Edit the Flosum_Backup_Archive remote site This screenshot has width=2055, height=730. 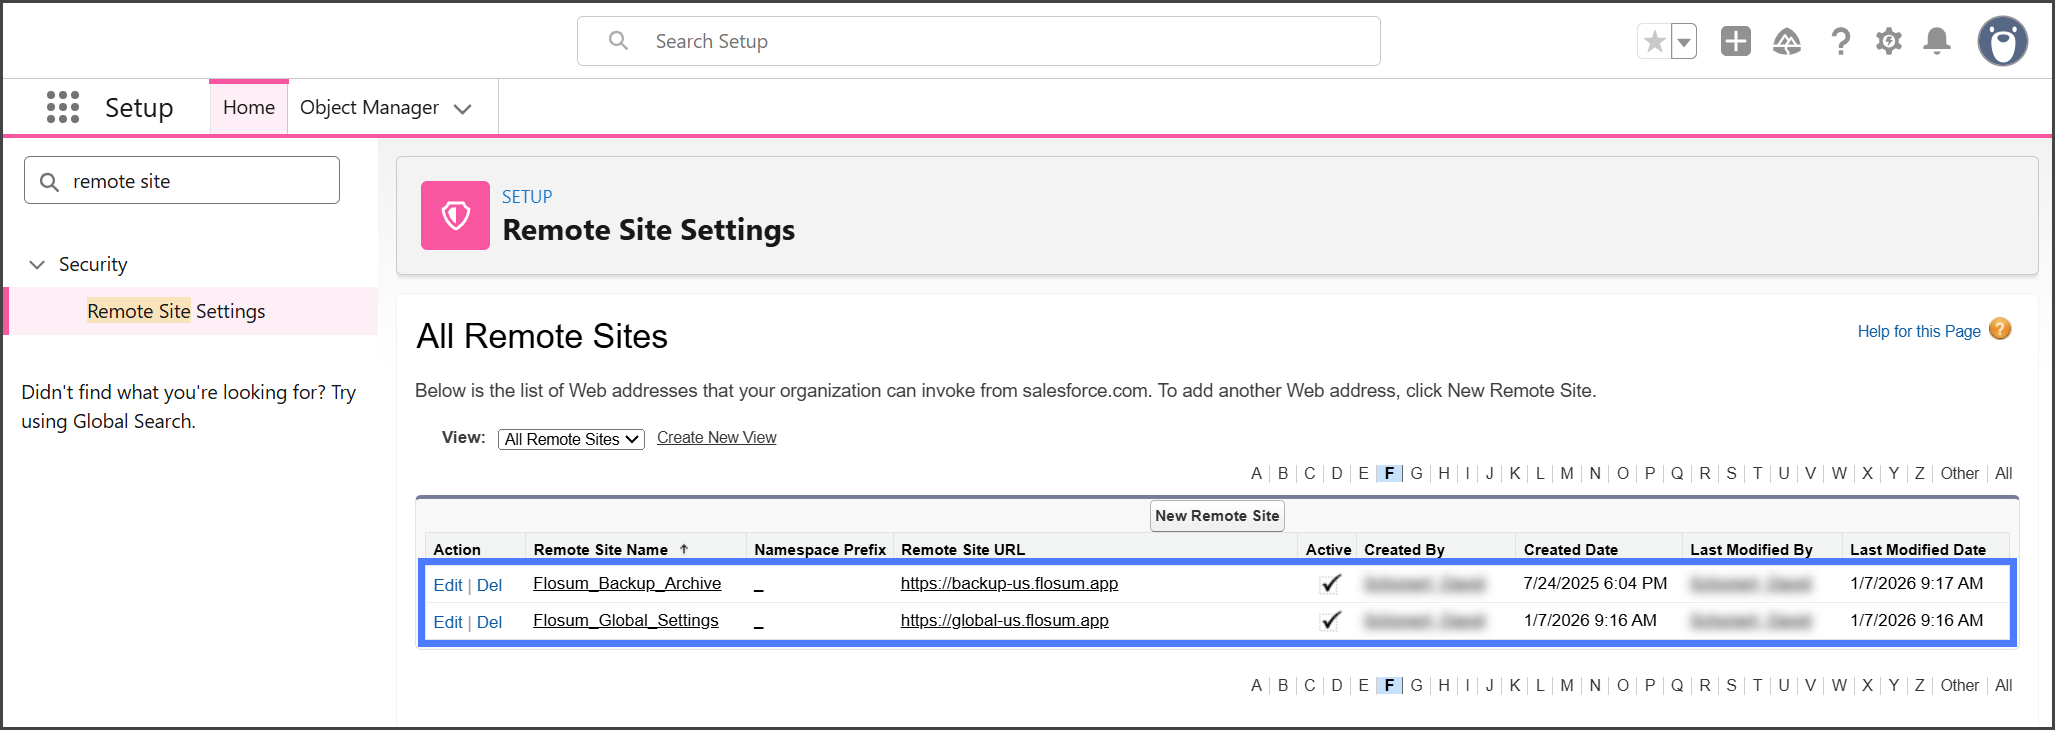click(447, 585)
